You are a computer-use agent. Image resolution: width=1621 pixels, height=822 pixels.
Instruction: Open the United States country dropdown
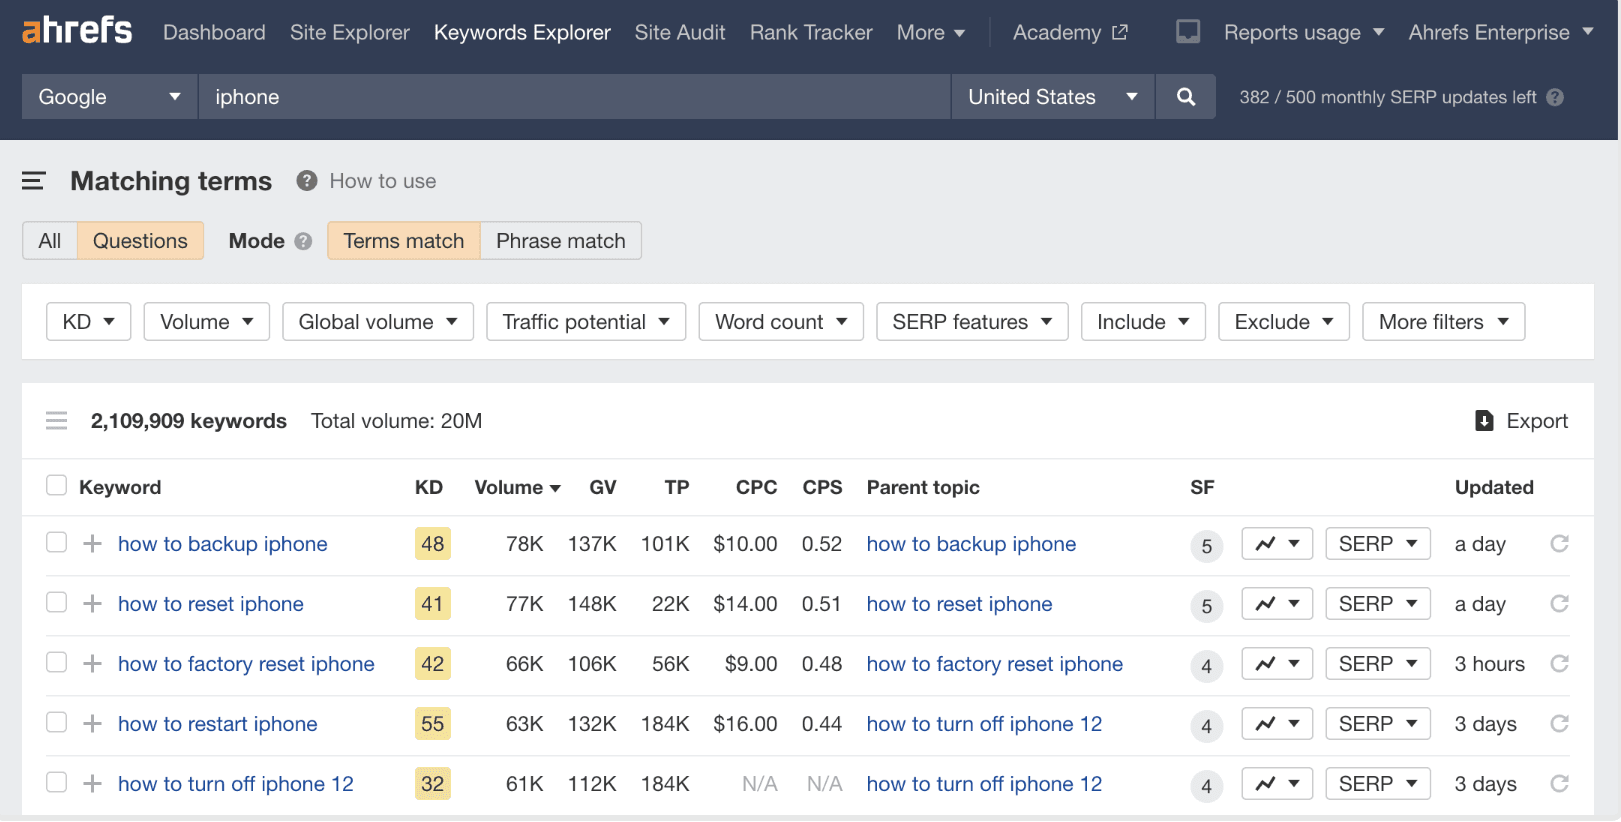(x=1053, y=97)
